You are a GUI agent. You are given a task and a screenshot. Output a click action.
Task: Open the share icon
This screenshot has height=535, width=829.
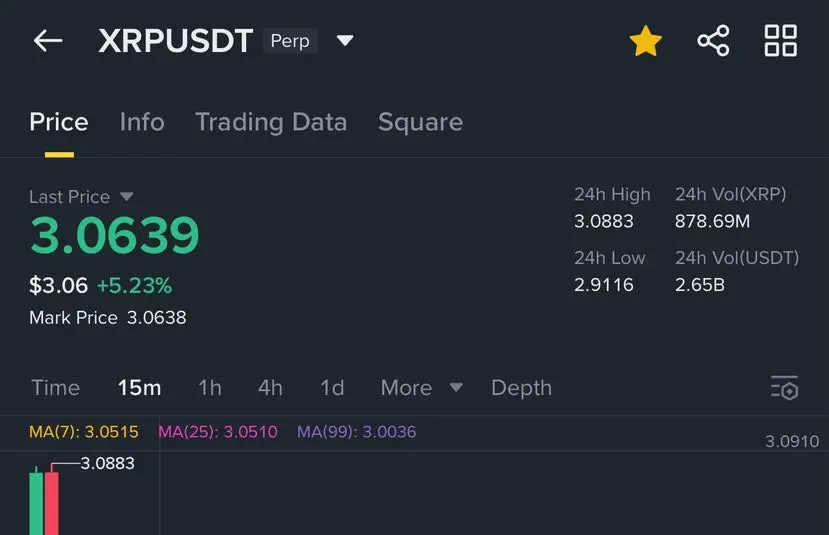pyautogui.click(x=713, y=41)
